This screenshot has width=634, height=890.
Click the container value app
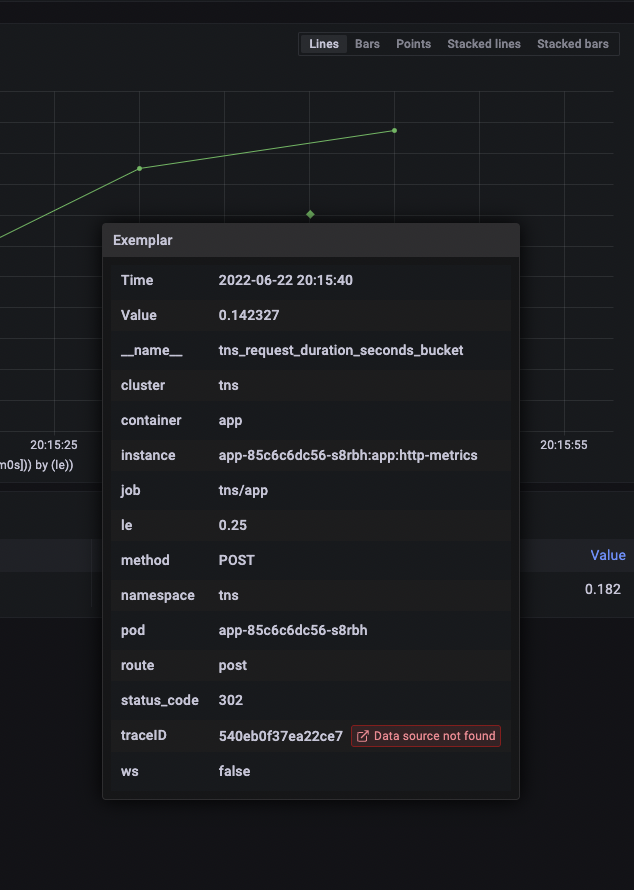[230, 420]
